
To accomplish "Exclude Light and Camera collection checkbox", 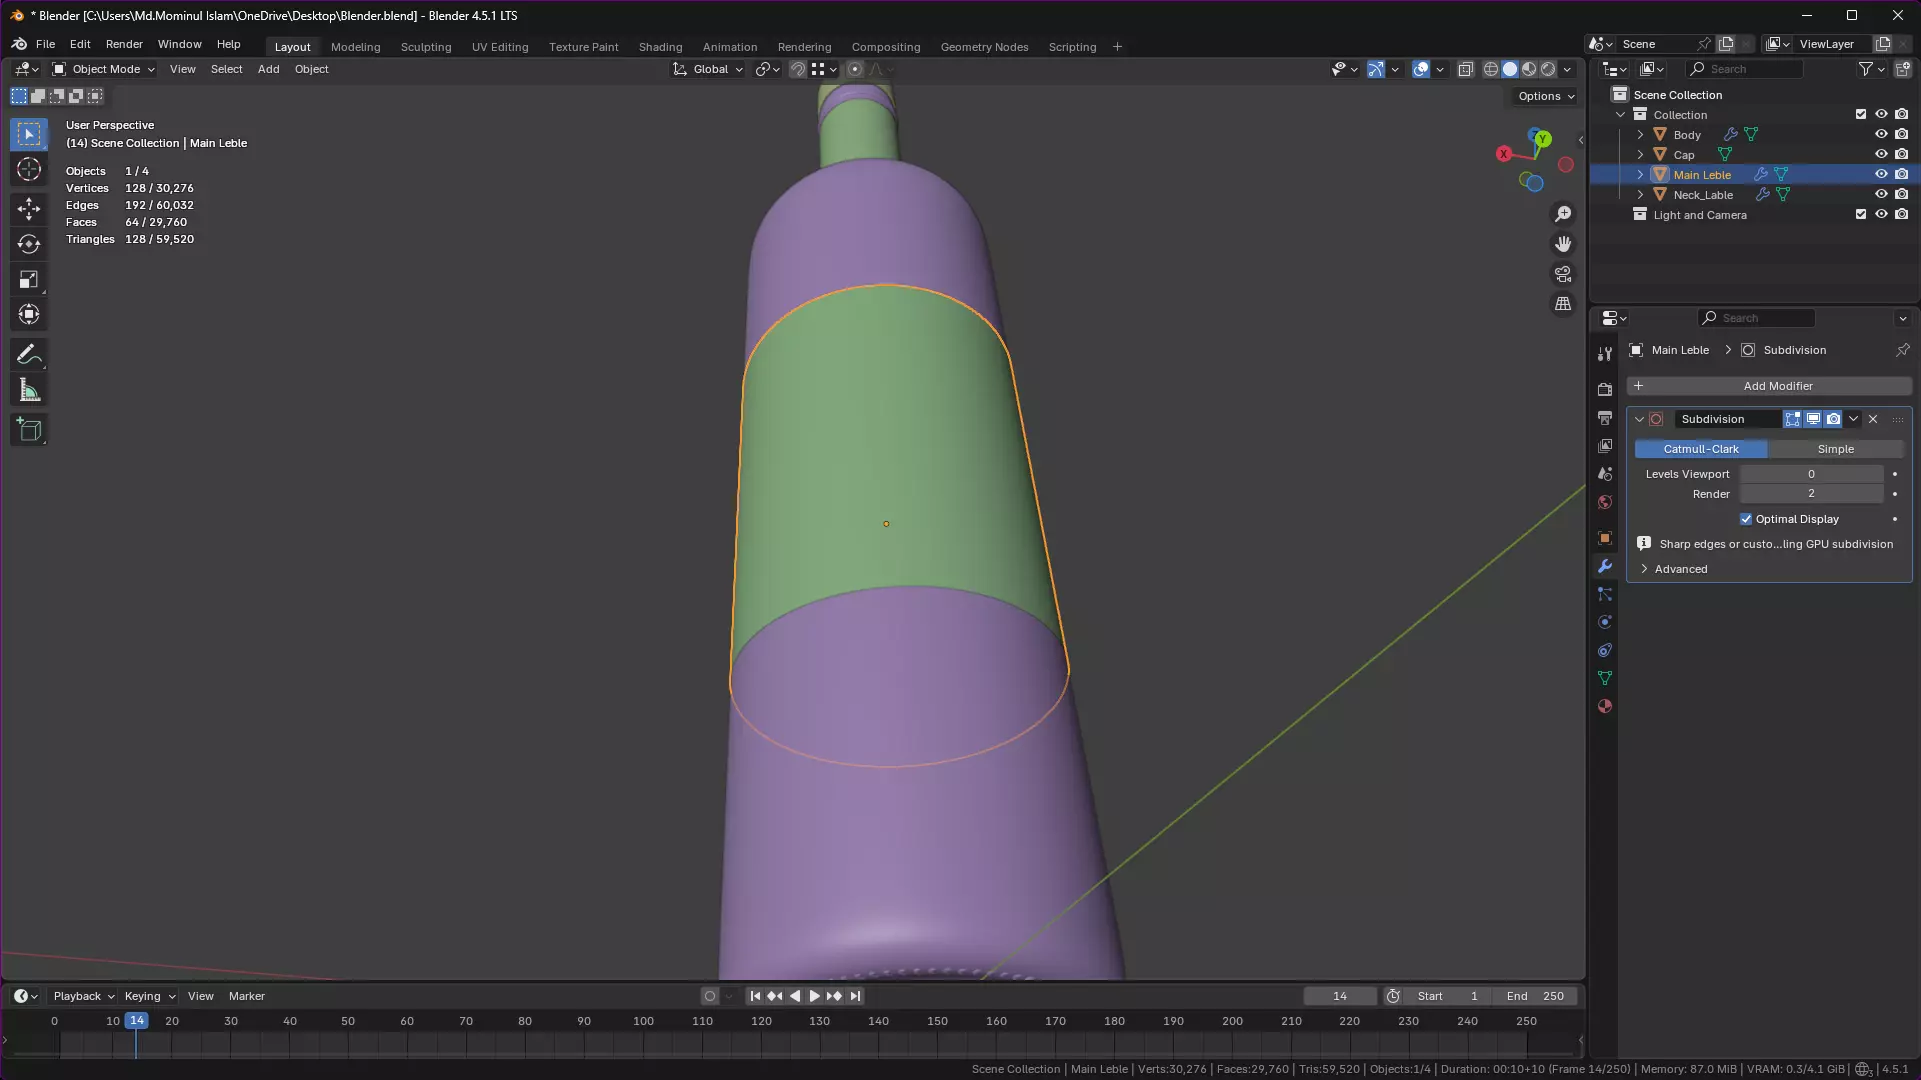I will [x=1861, y=214].
